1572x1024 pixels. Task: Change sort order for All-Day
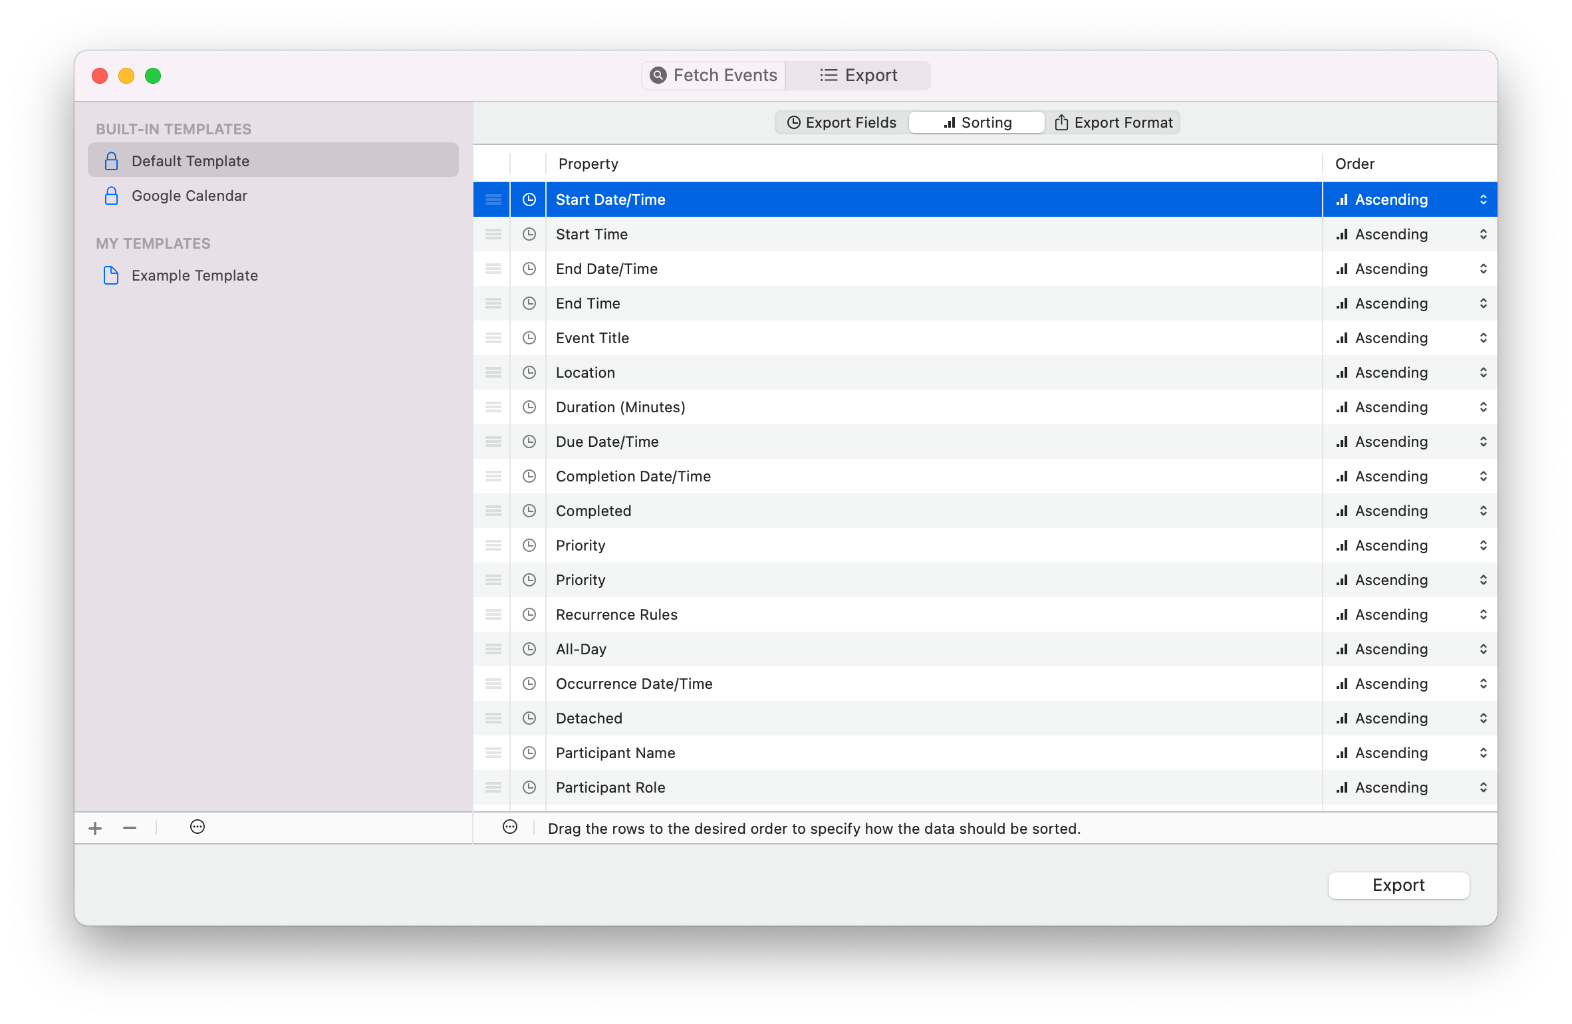[x=1410, y=649]
